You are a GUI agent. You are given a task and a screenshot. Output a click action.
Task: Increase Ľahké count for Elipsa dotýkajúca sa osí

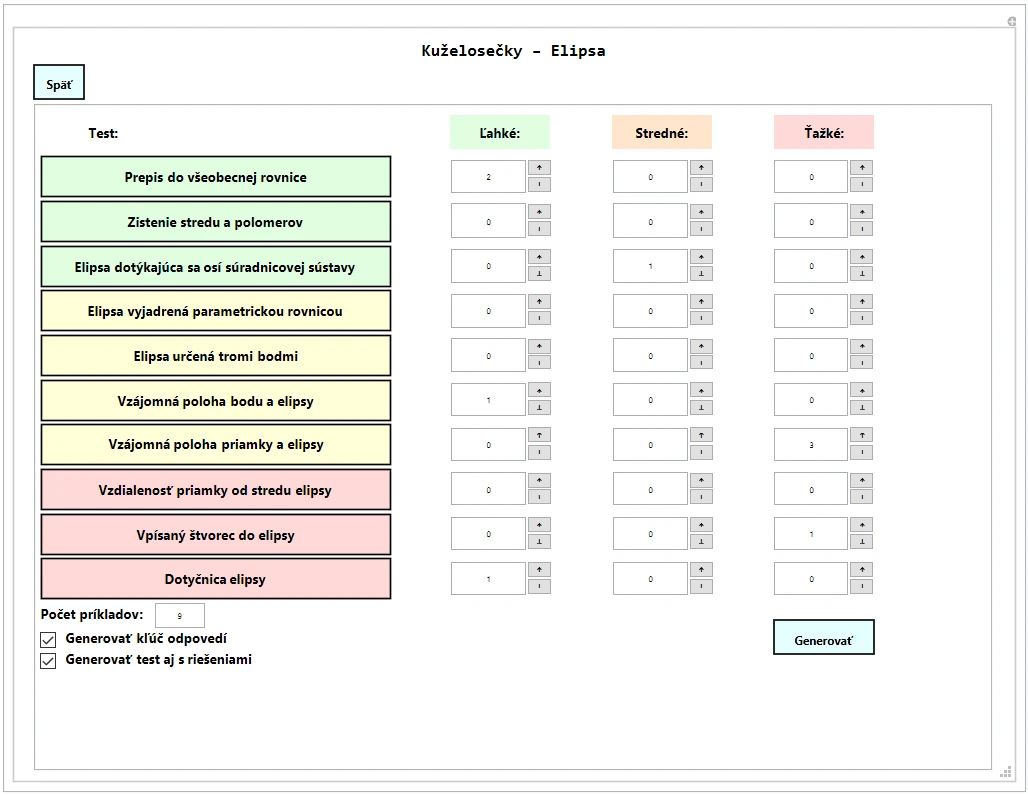point(539,256)
